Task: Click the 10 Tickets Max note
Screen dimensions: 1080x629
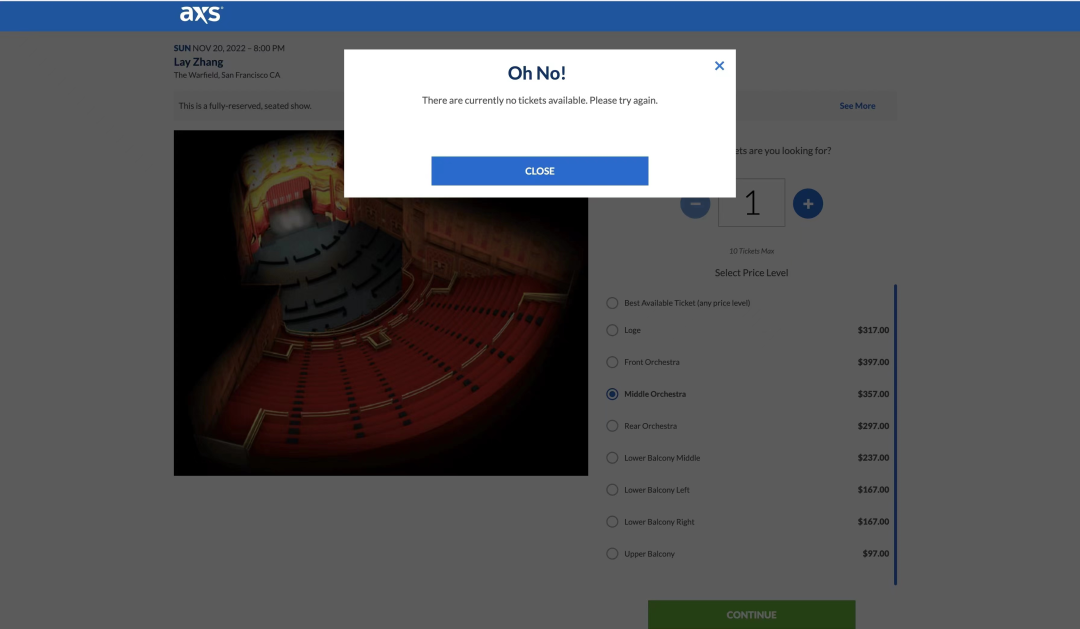Action: pos(751,251)
